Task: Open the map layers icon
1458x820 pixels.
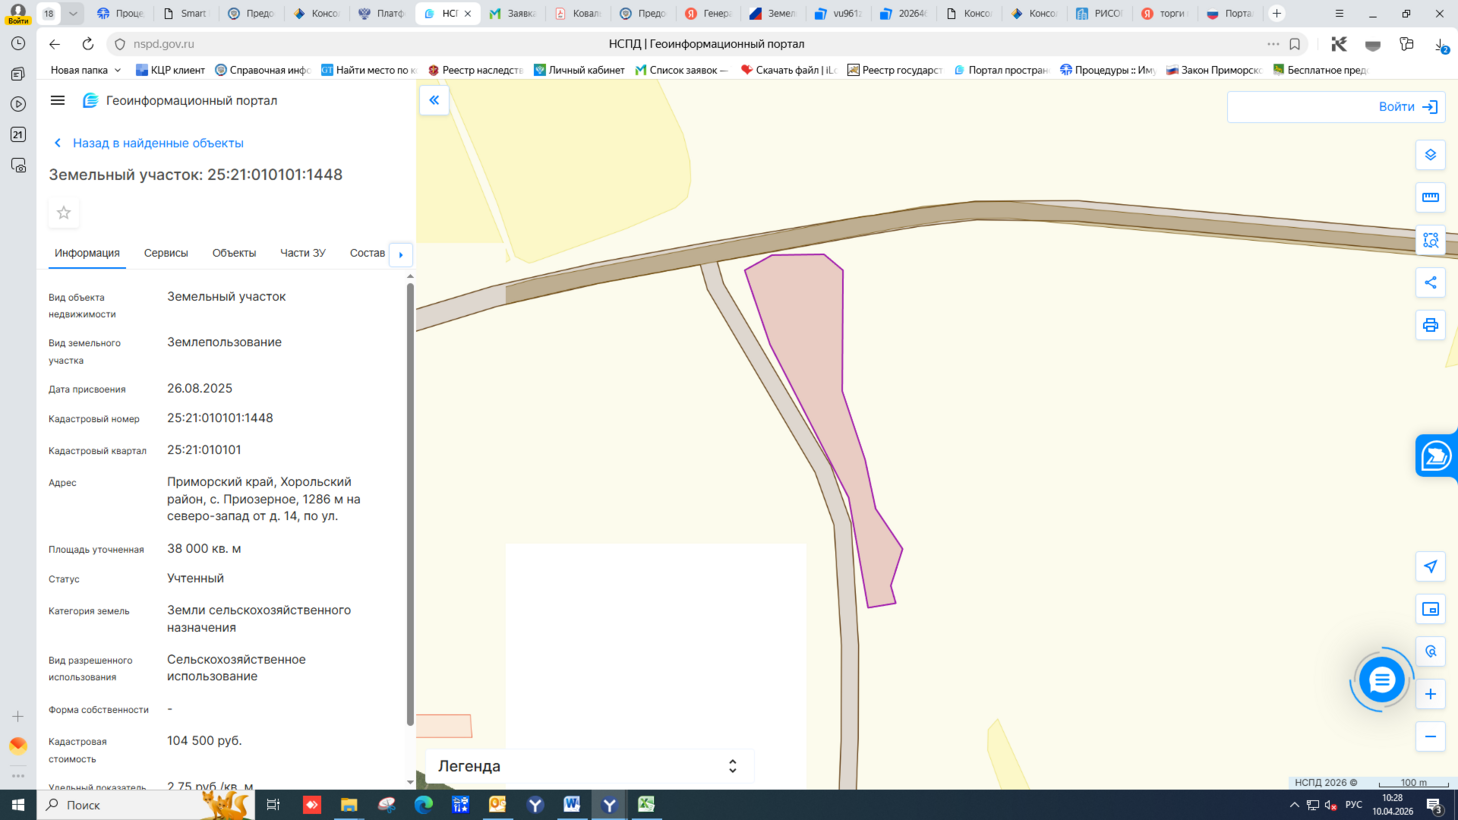Action: [x=1430, y=155]
